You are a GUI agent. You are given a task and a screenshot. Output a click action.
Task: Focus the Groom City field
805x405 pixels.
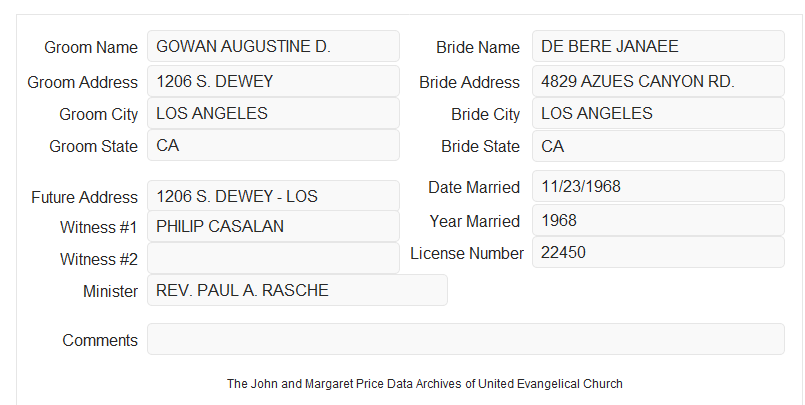tap(273, 113)
